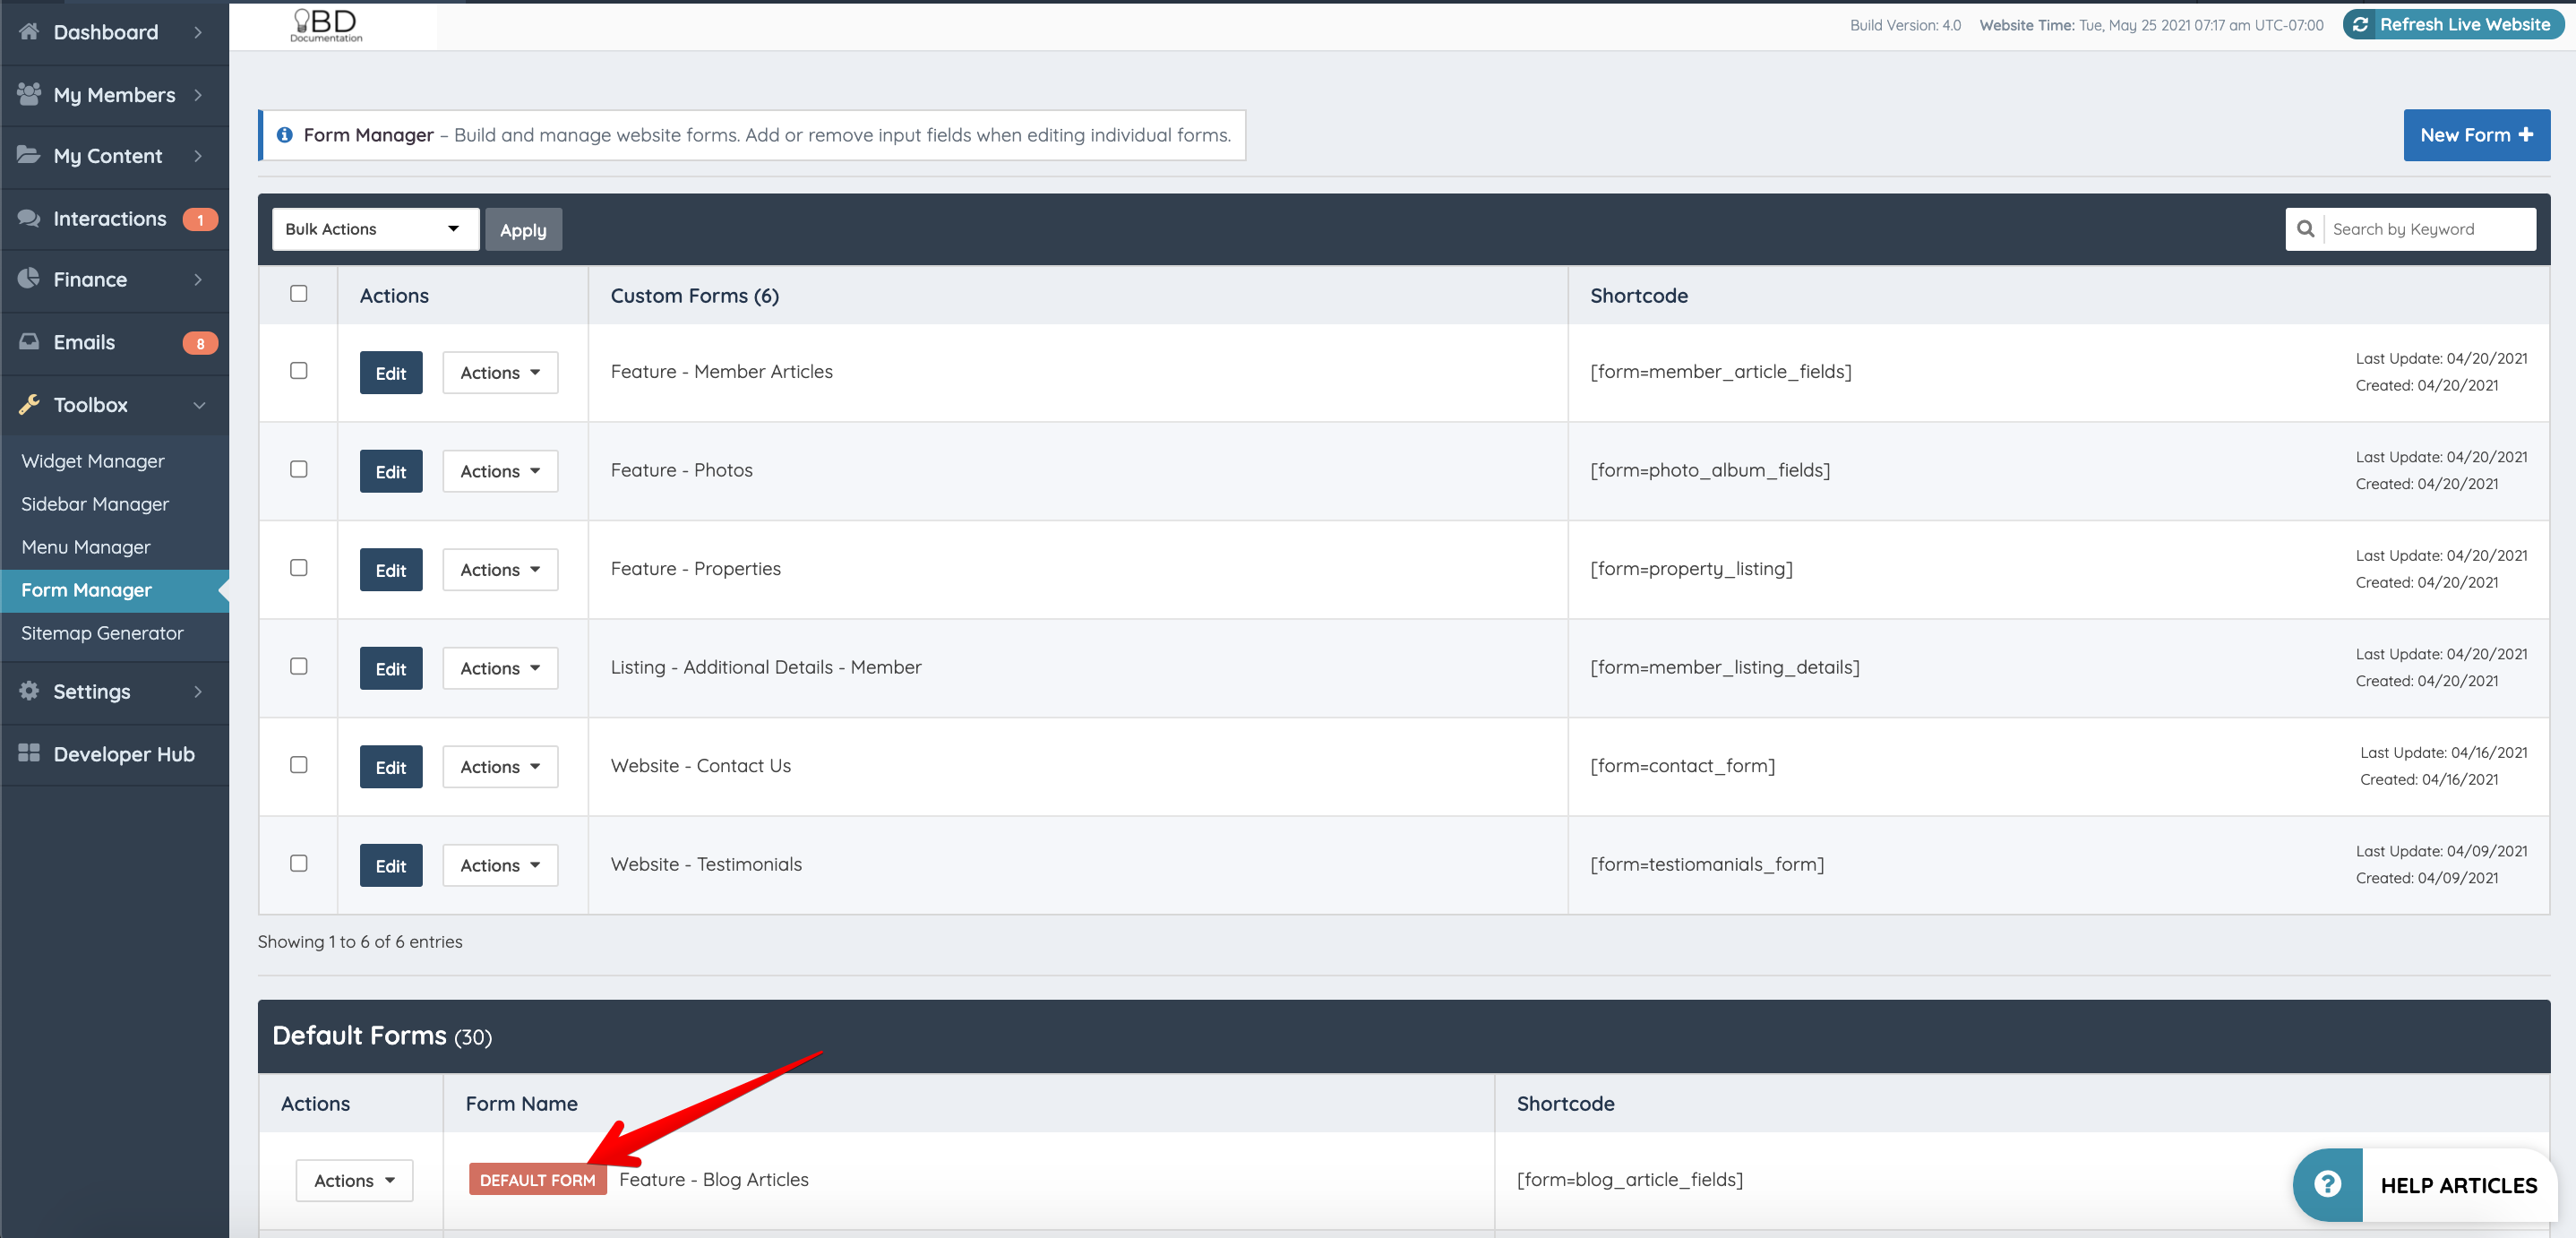This screenshot has height=1238, width=2576.
Task: Open My Content using its folder icon
Action: coord(29,155)
